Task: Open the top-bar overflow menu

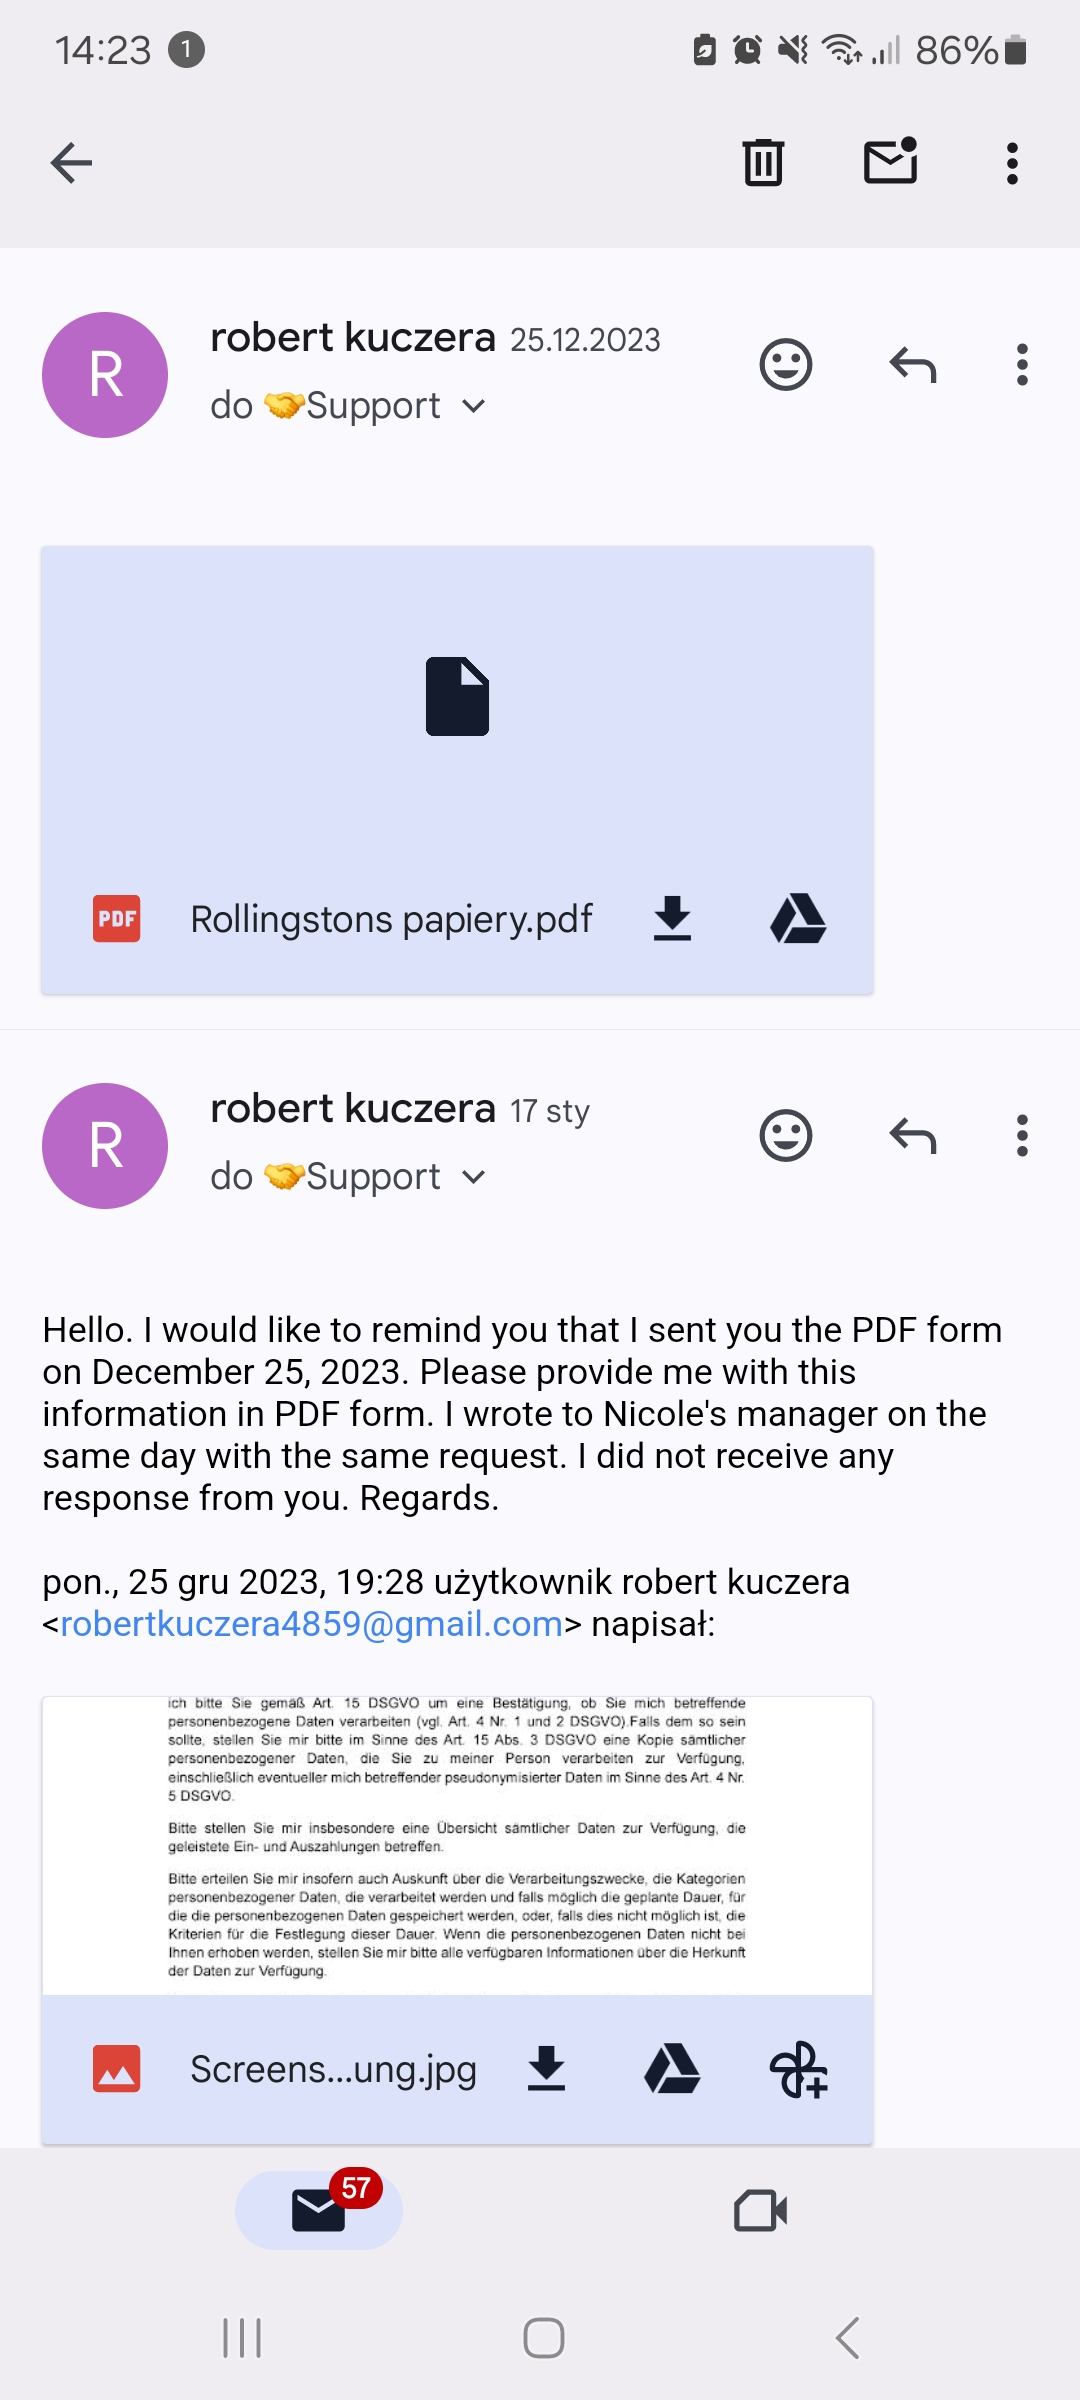Action: pos(1012,163)
